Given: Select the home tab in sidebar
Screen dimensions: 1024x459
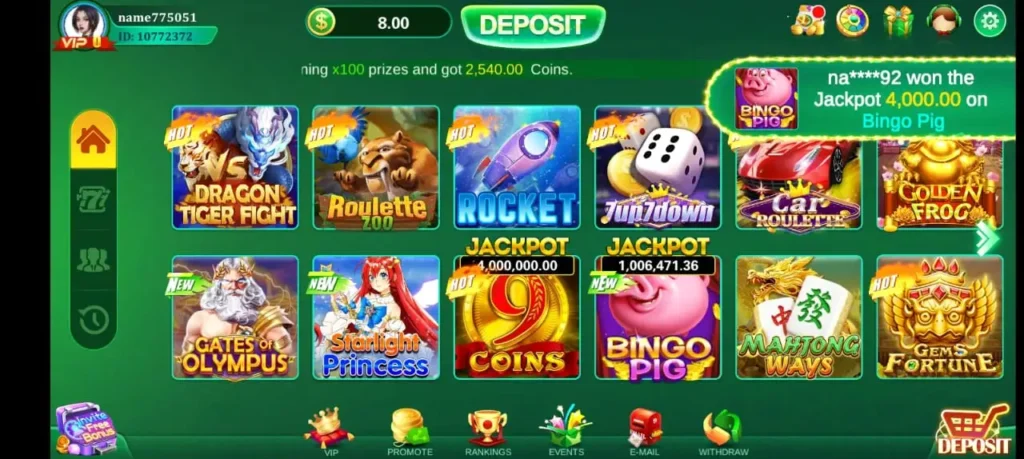Looking at the screenshot, I should 93,139.
